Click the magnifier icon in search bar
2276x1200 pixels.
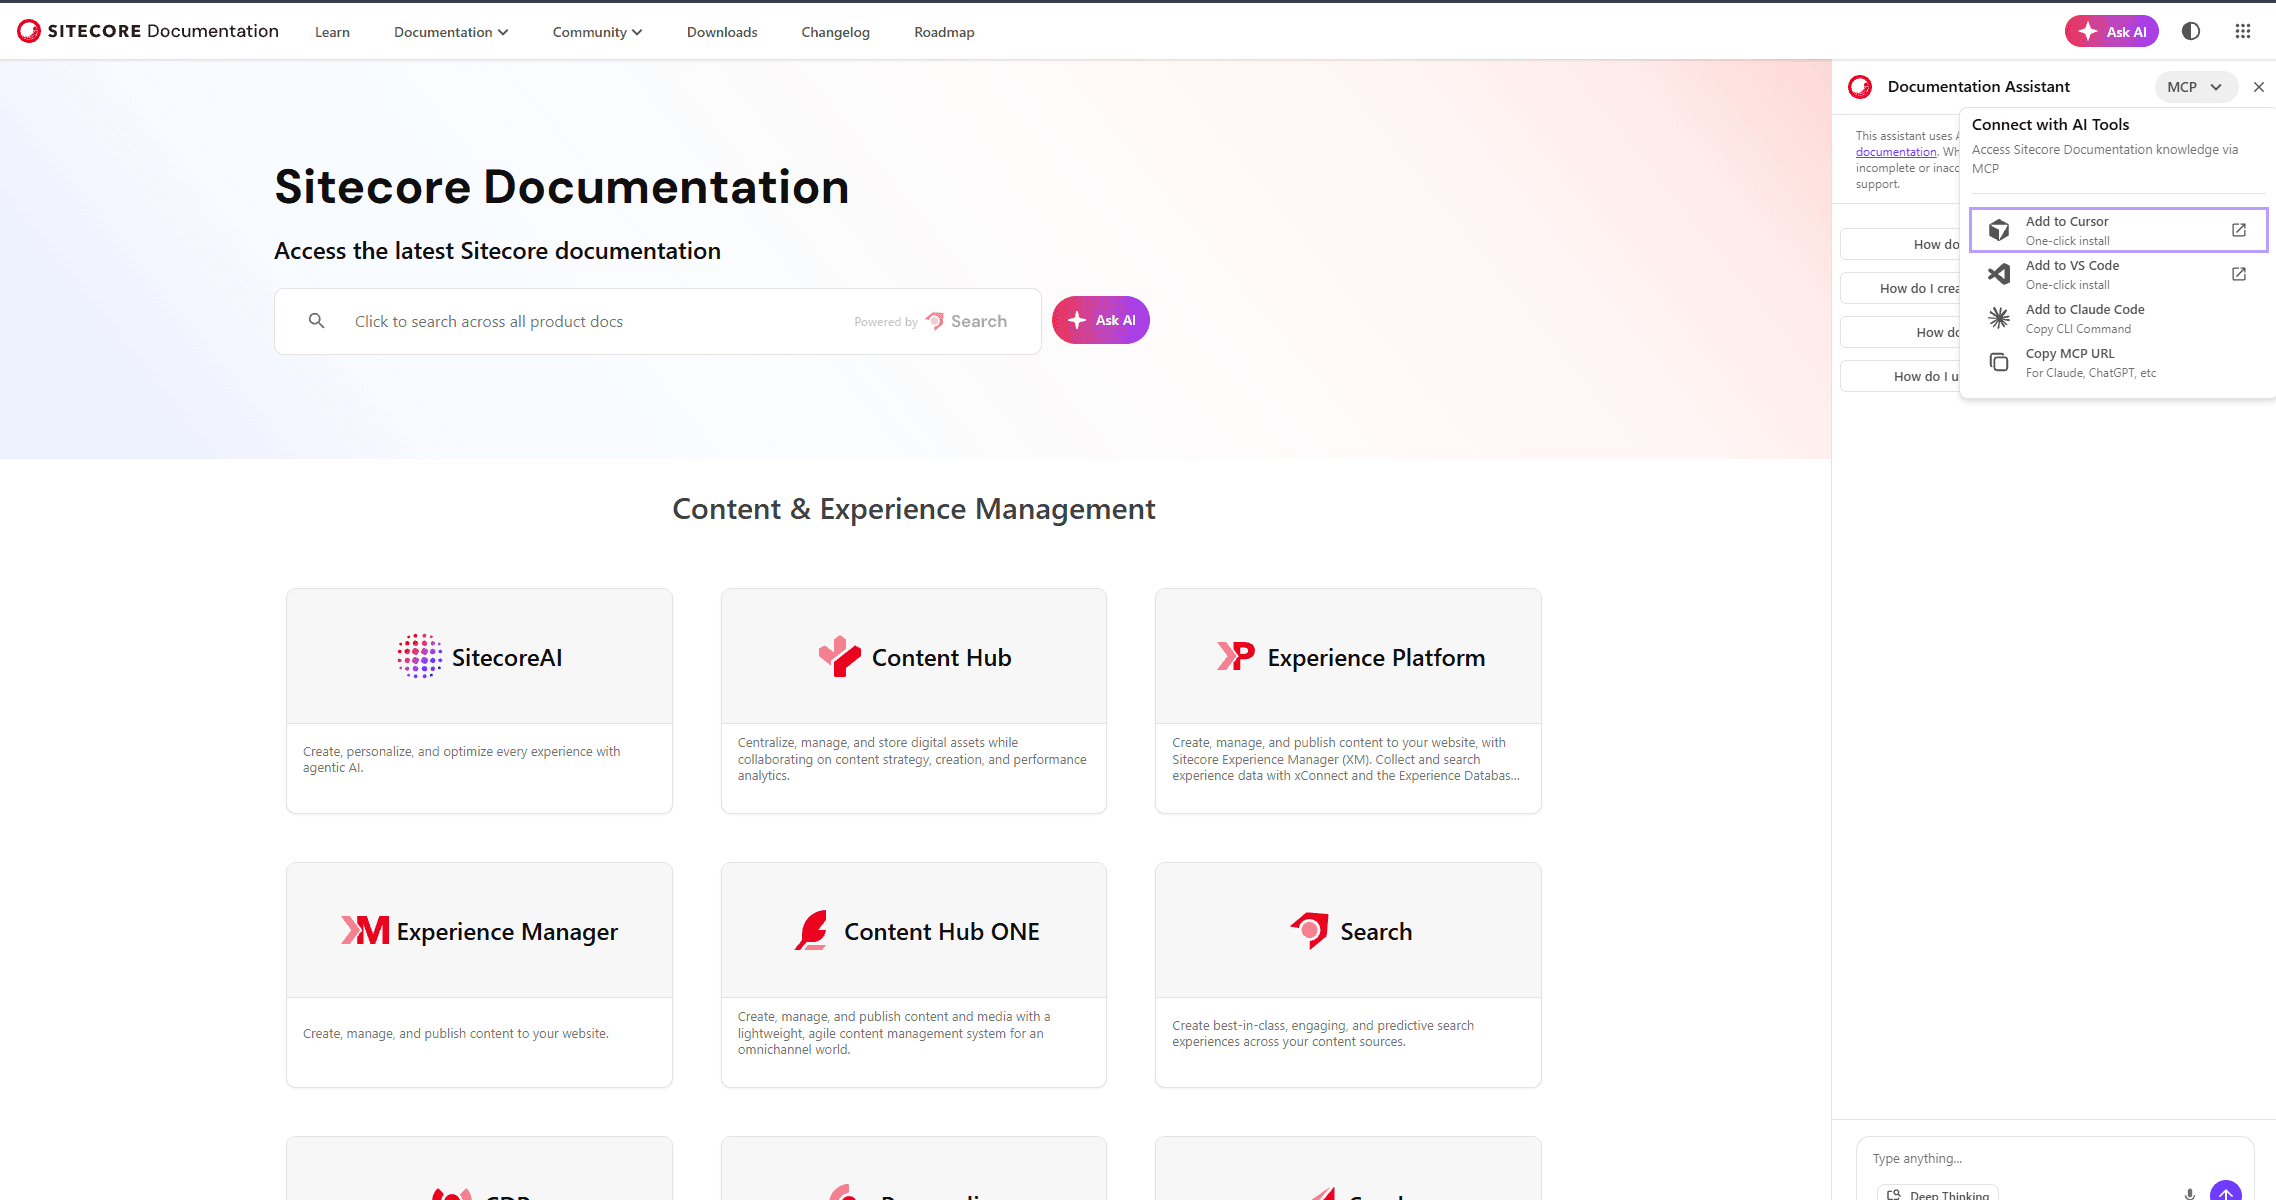[x=316, y=321]
